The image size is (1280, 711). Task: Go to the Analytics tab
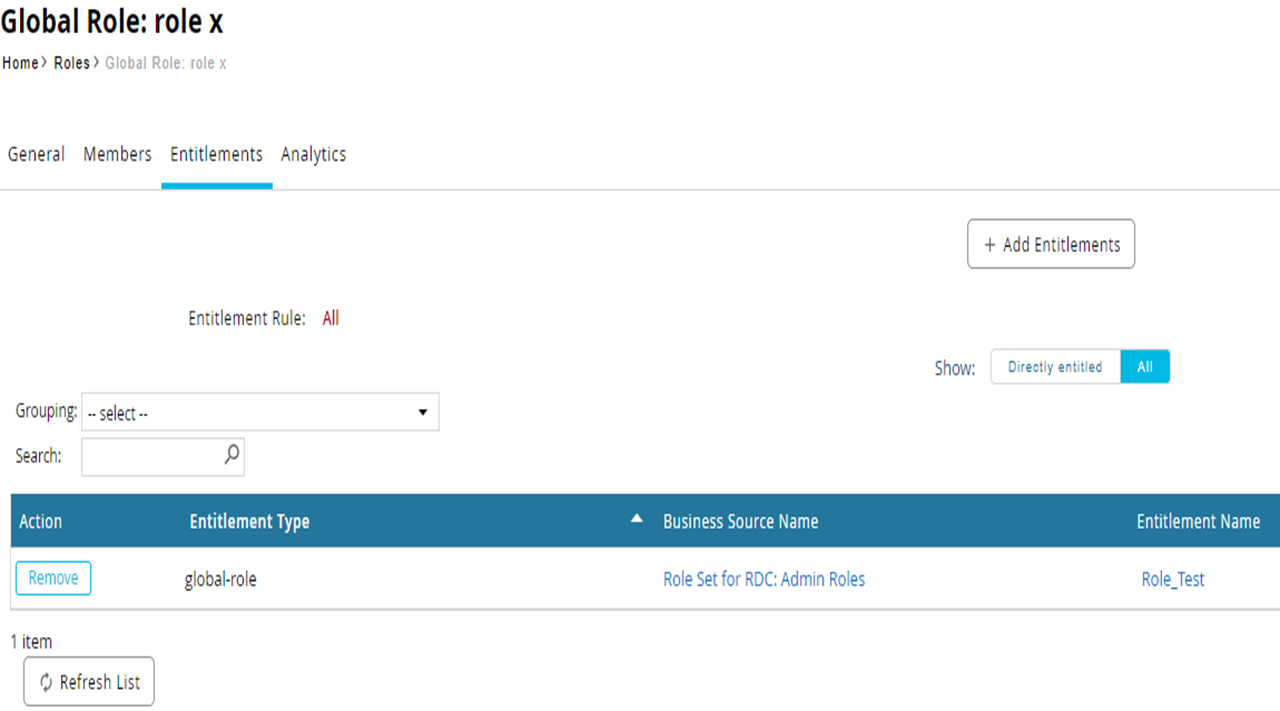313,154
